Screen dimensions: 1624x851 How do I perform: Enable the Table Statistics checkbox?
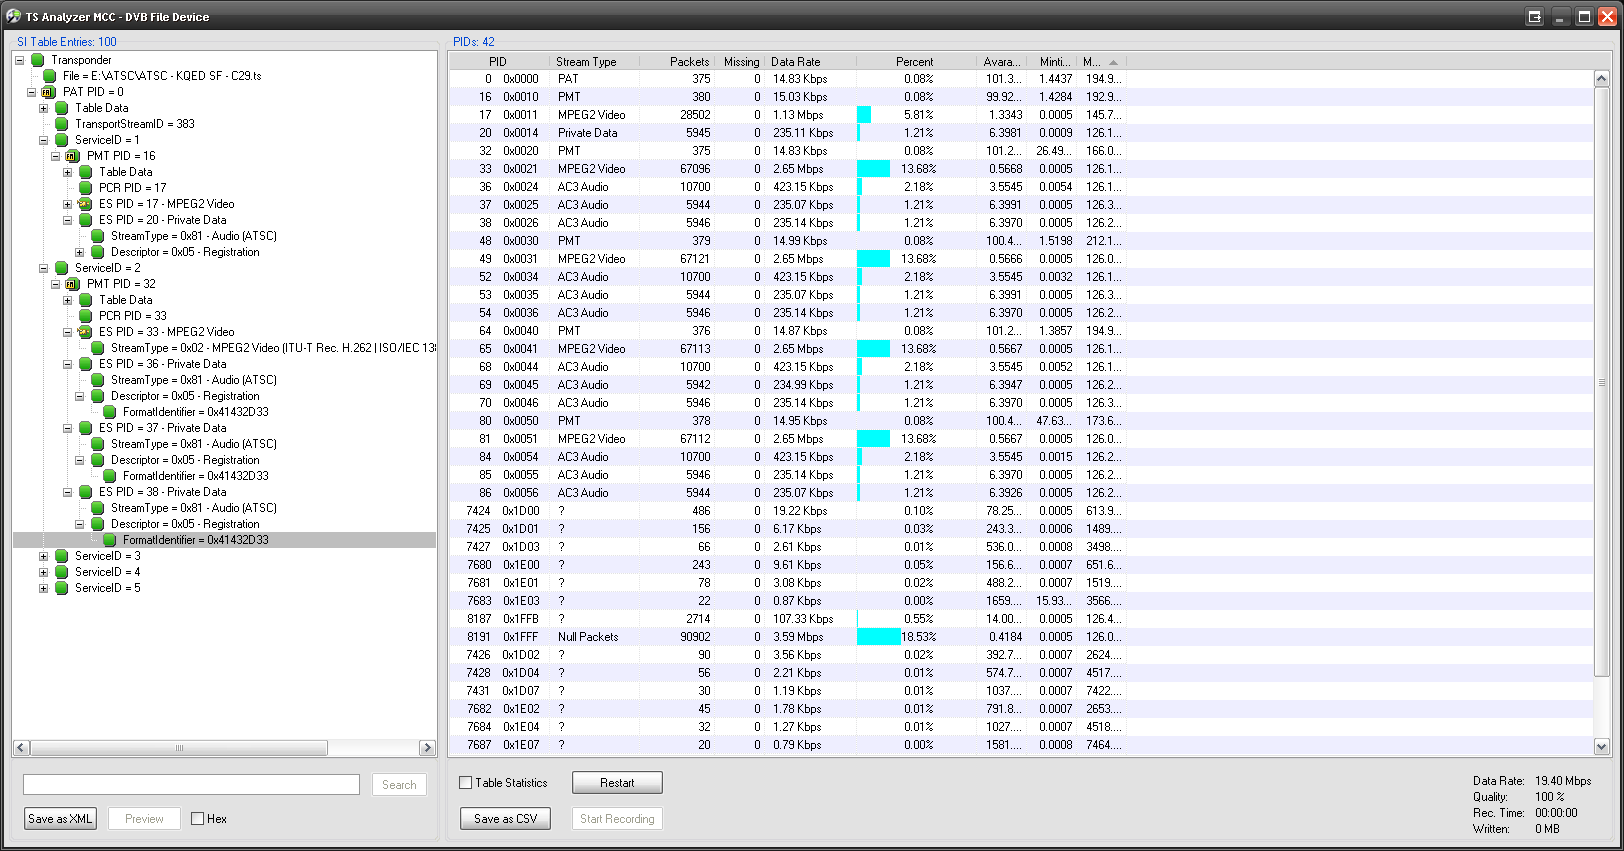(x=466, y=783)
